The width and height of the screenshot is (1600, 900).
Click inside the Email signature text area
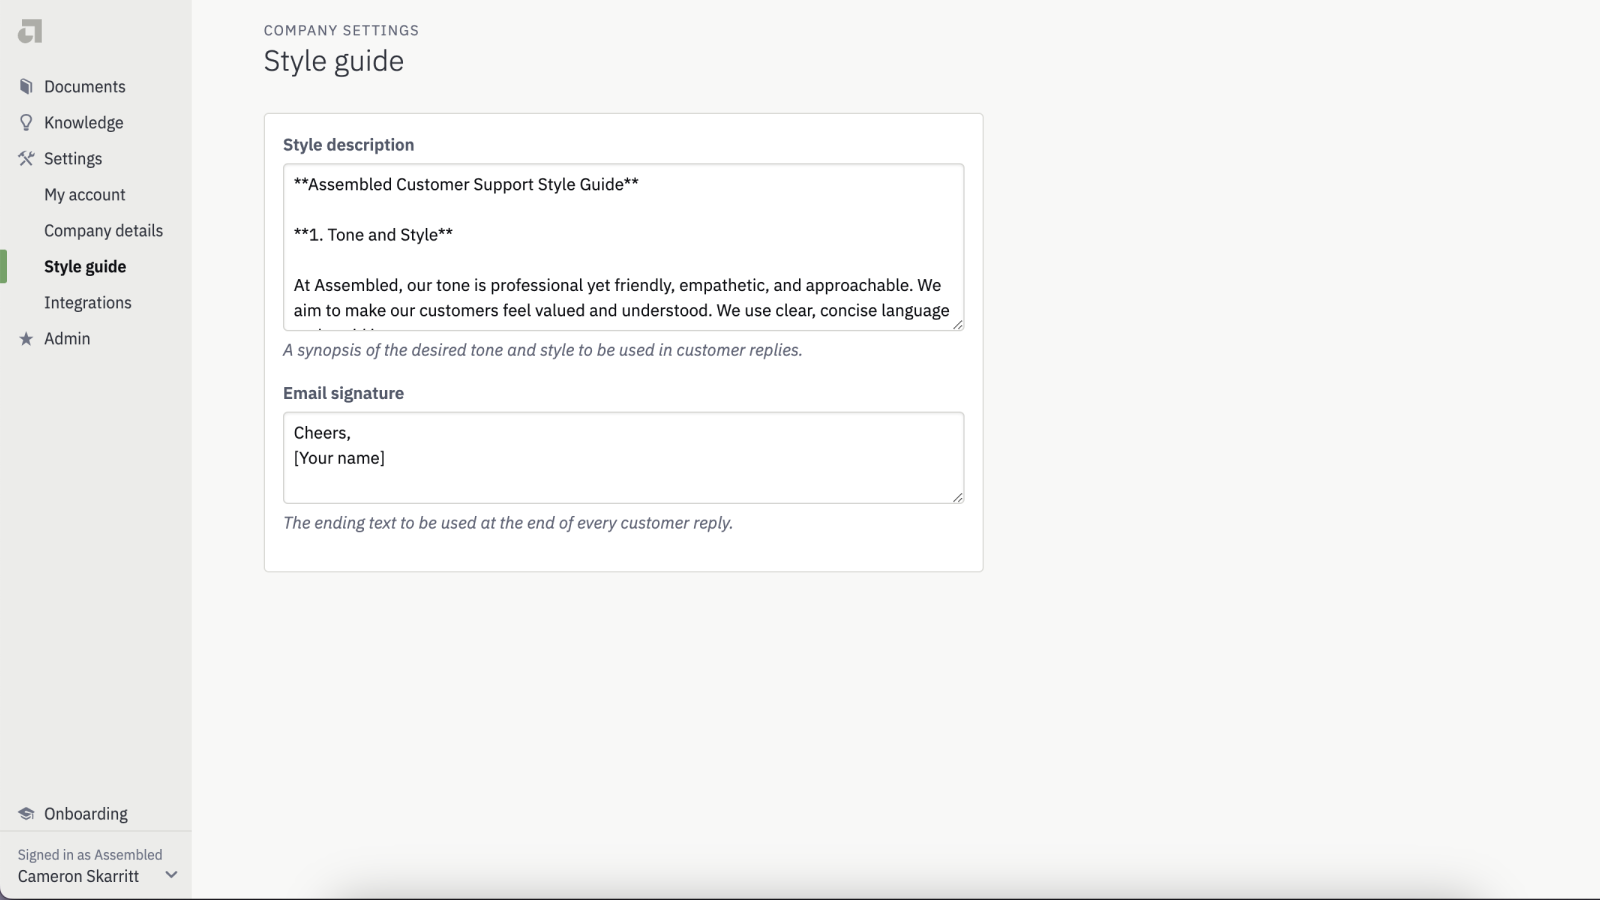click(x=622, y=457)
